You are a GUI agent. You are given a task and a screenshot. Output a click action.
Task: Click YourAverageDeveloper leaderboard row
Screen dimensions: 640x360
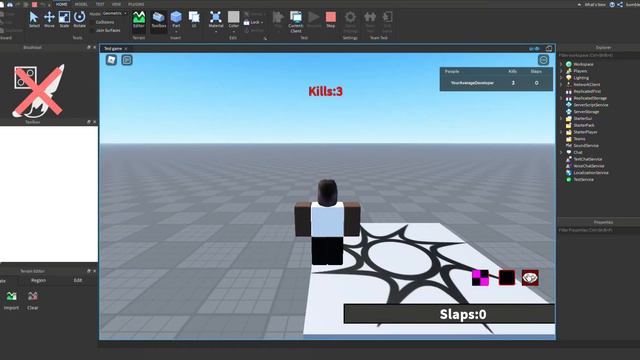tap(496, 83)
